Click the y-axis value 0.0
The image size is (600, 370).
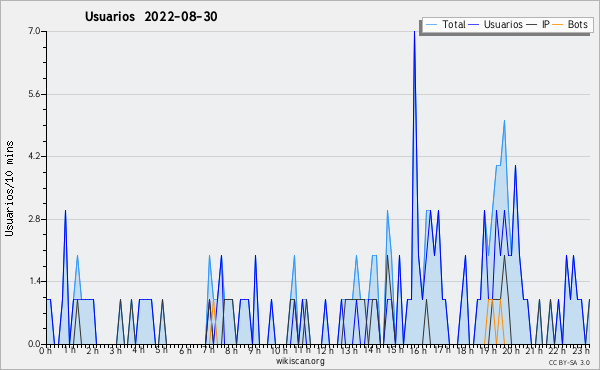click(34, 344)
